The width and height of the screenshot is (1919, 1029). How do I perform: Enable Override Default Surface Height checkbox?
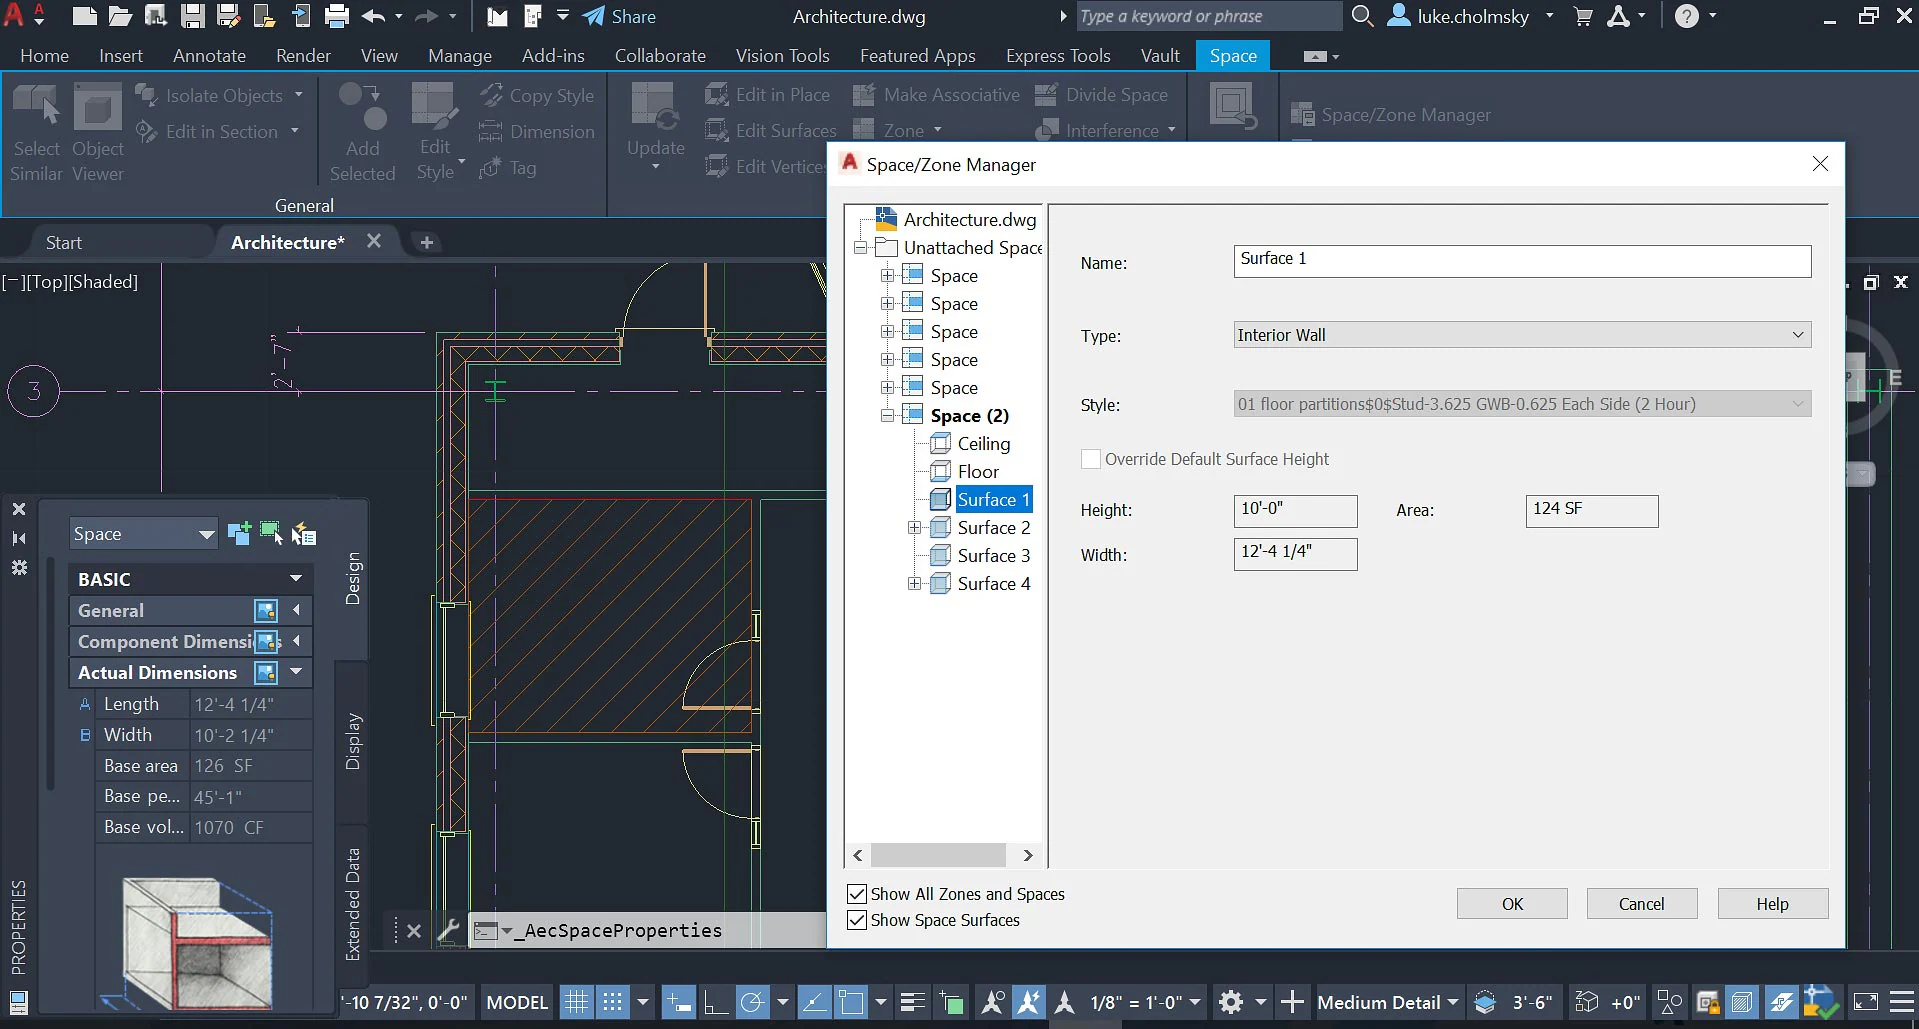1091,459
